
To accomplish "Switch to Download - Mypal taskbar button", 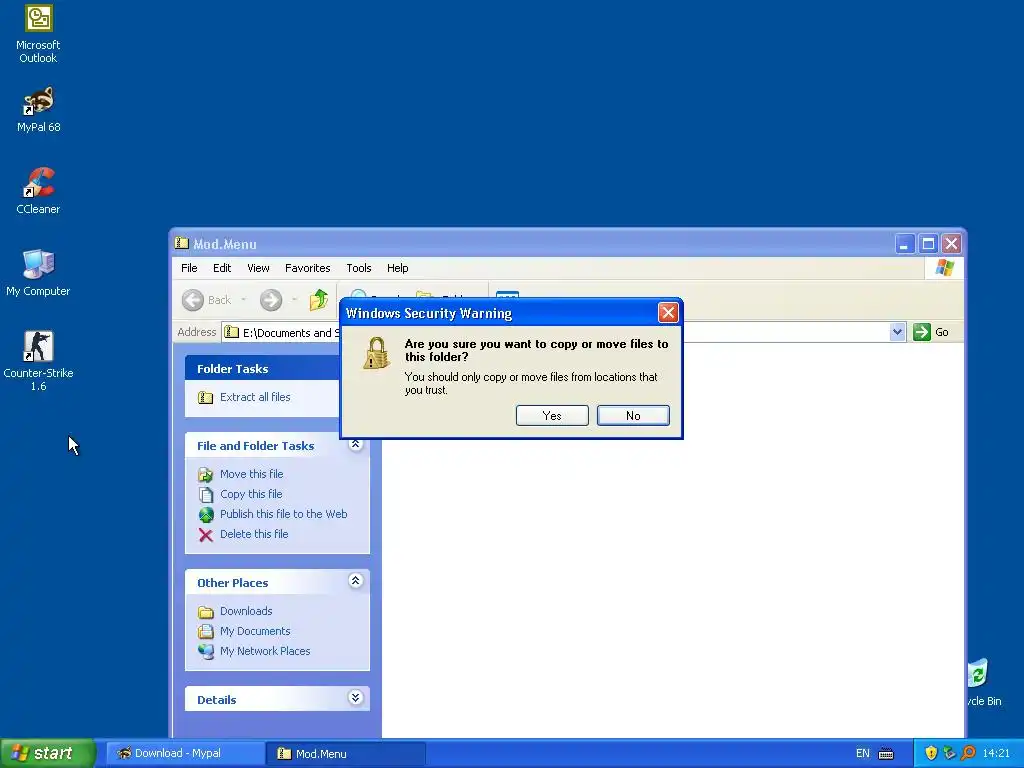I will 185,753.
